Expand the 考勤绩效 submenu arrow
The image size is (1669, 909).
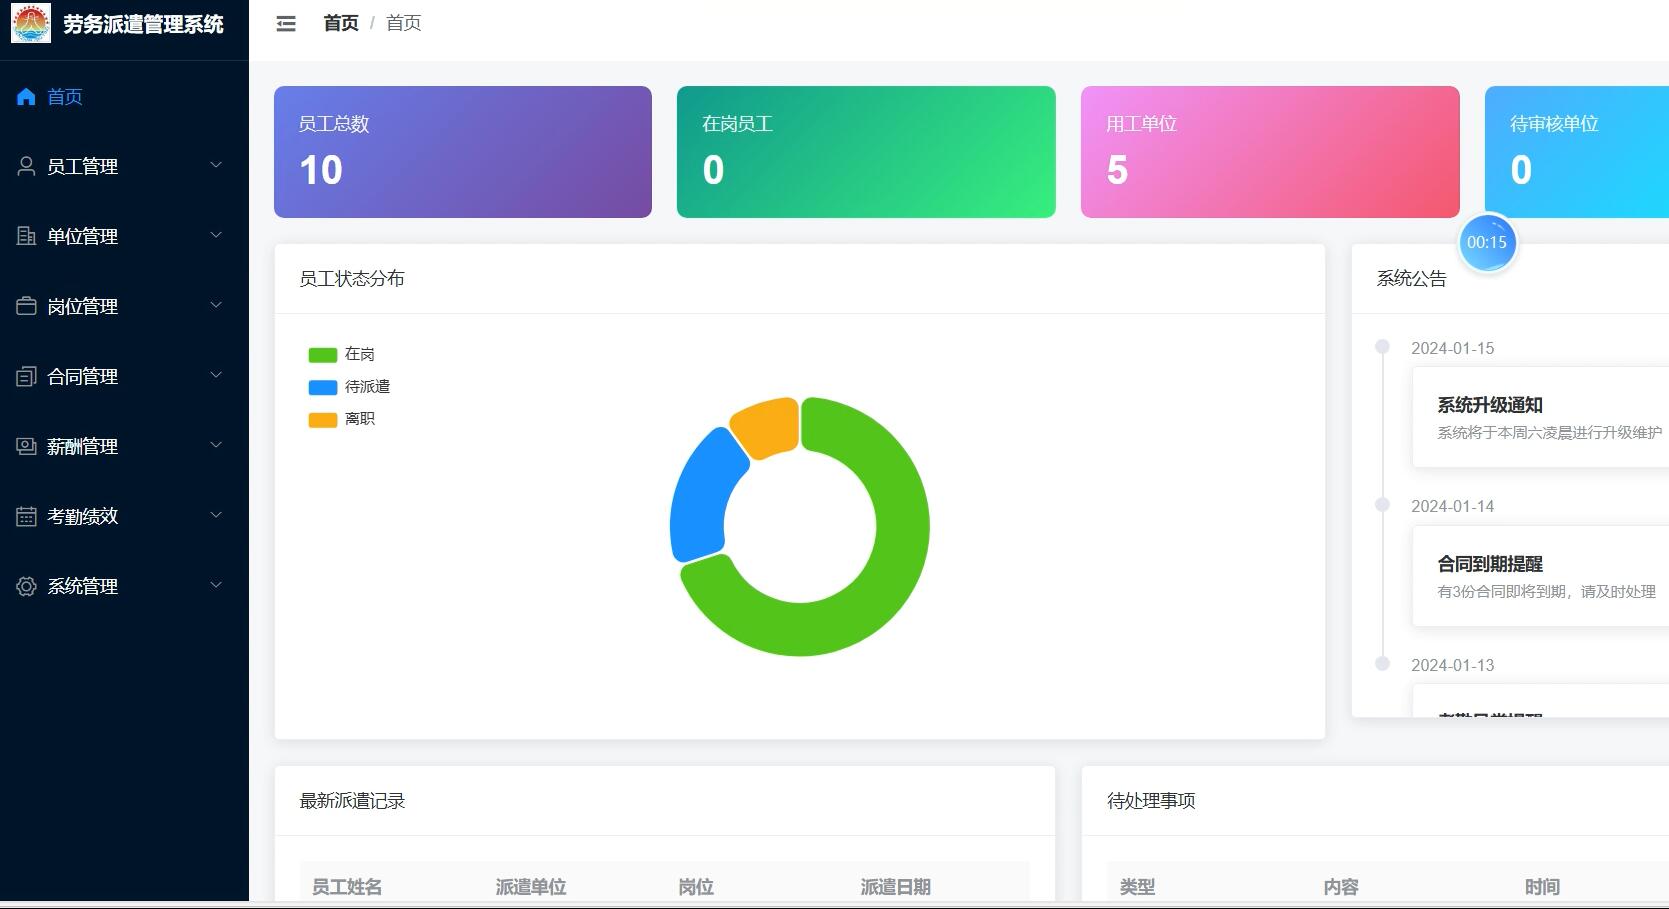click(x=216, y=515)
